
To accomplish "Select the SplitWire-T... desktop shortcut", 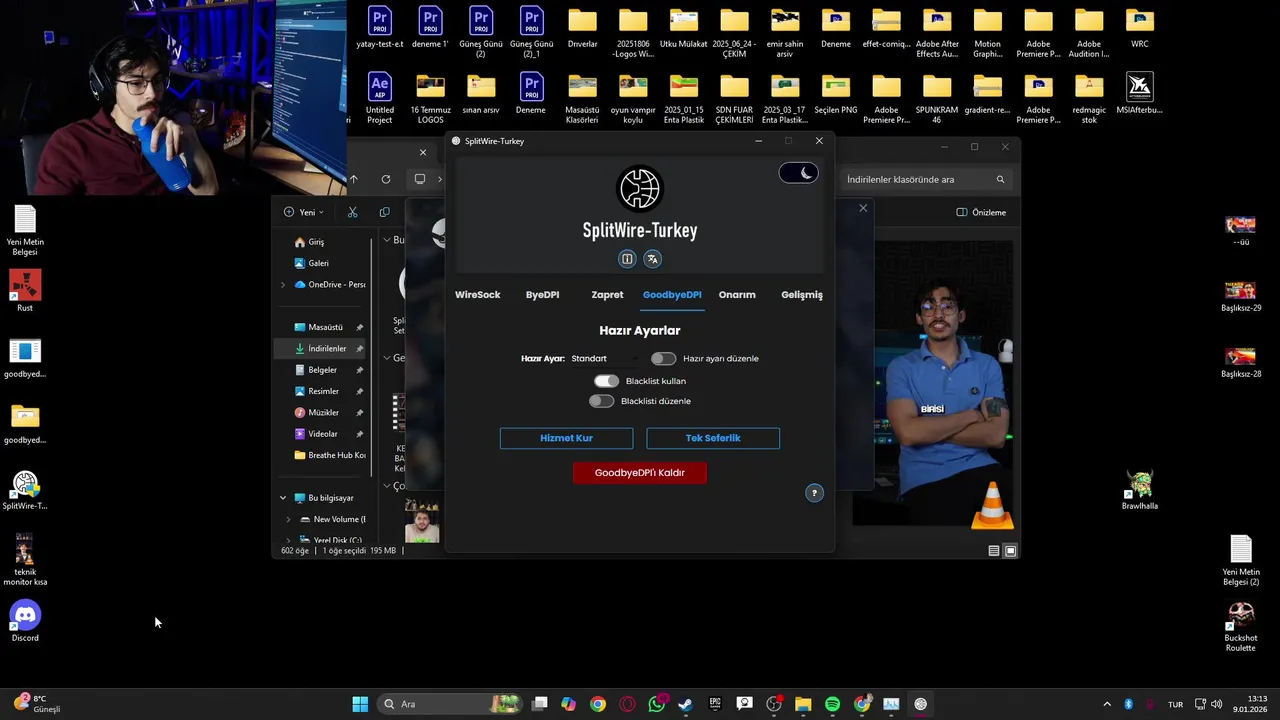I will 25,490.
